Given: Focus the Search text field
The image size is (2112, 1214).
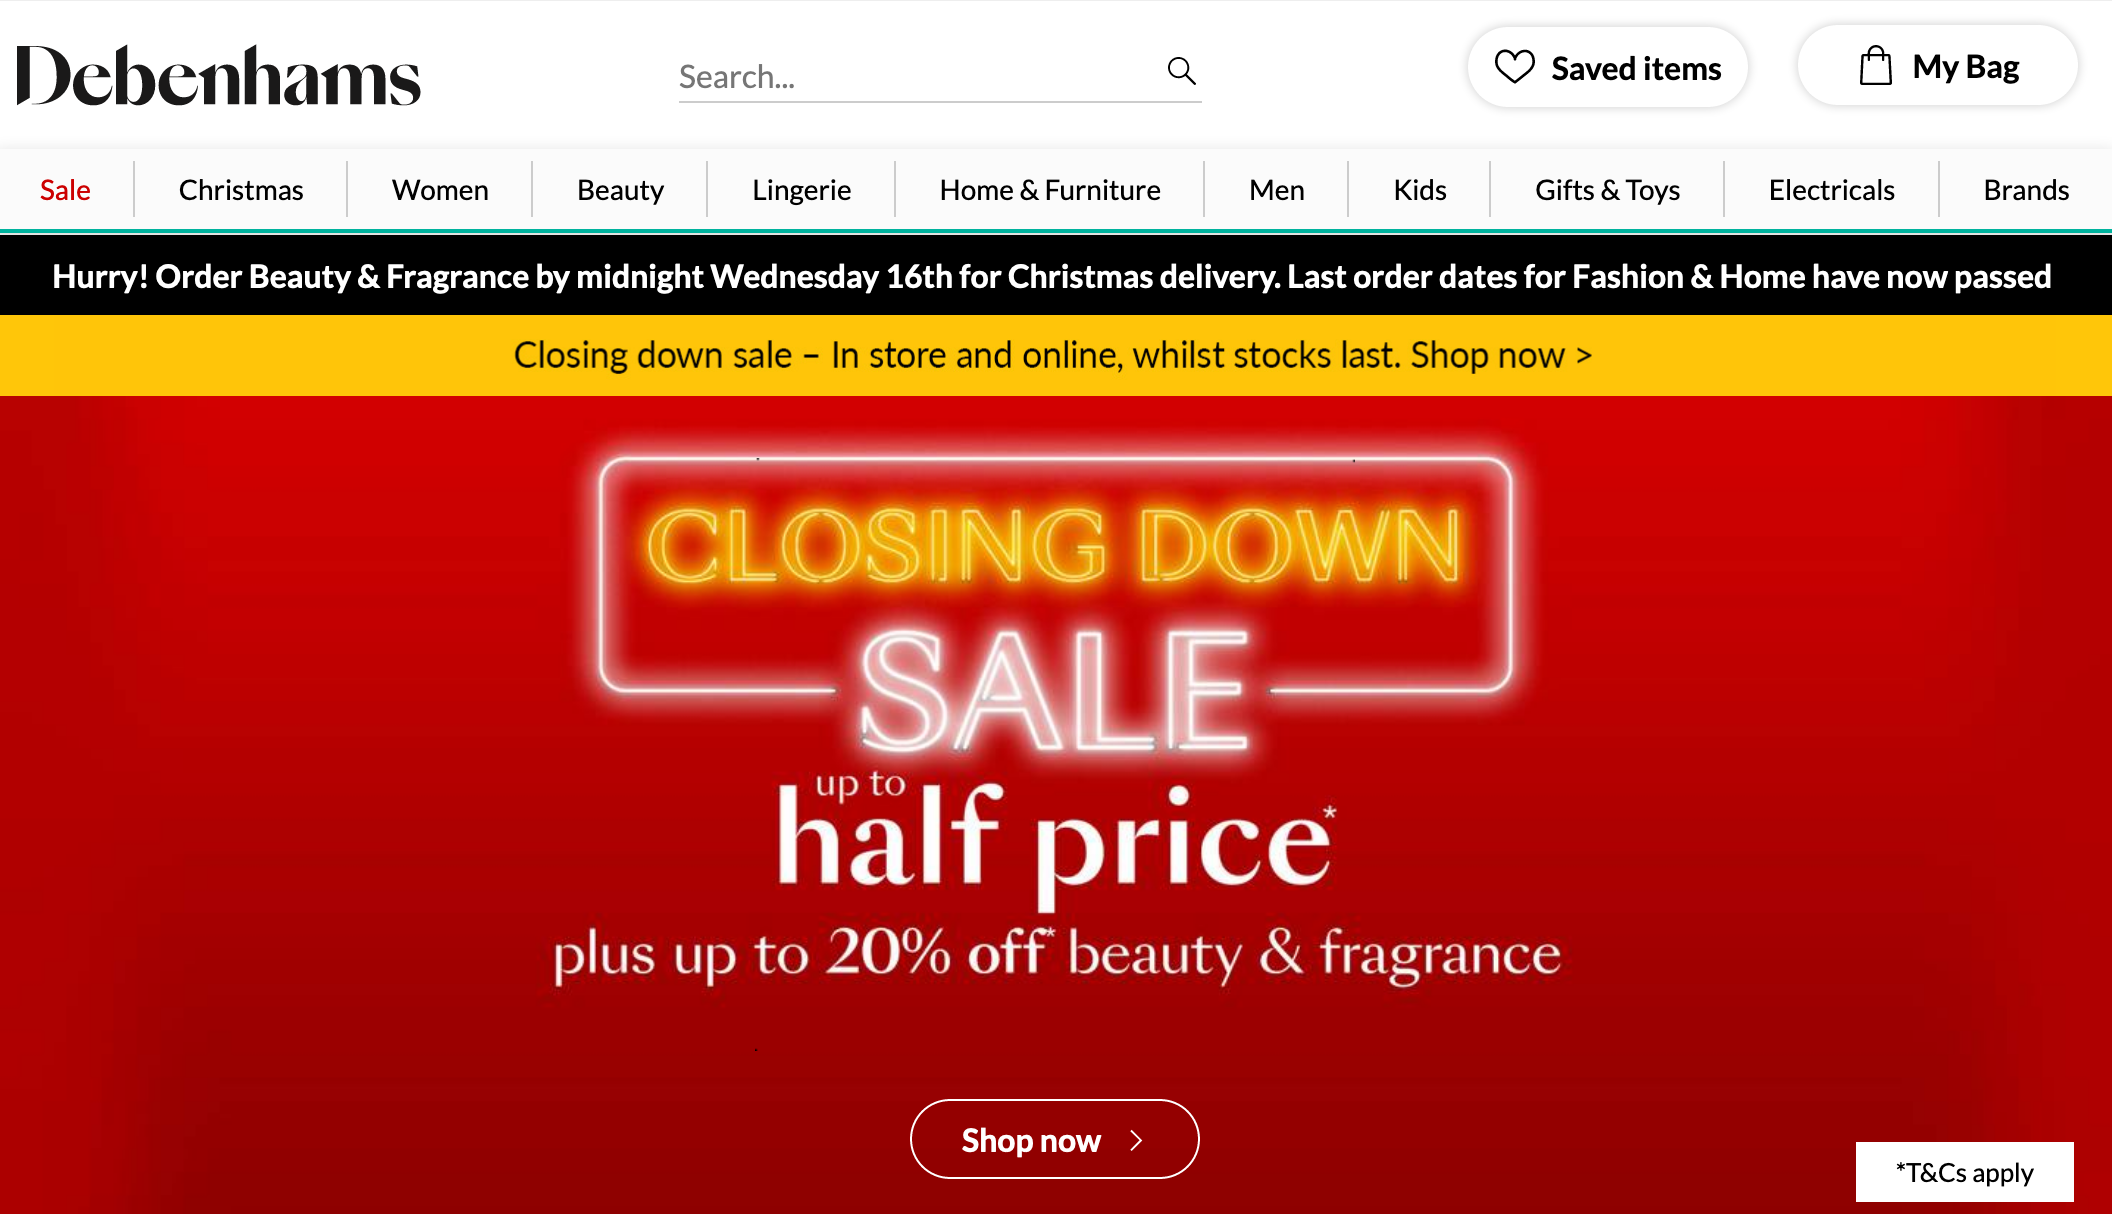Looking at the screenshot, I should click(x=920, y=76).
